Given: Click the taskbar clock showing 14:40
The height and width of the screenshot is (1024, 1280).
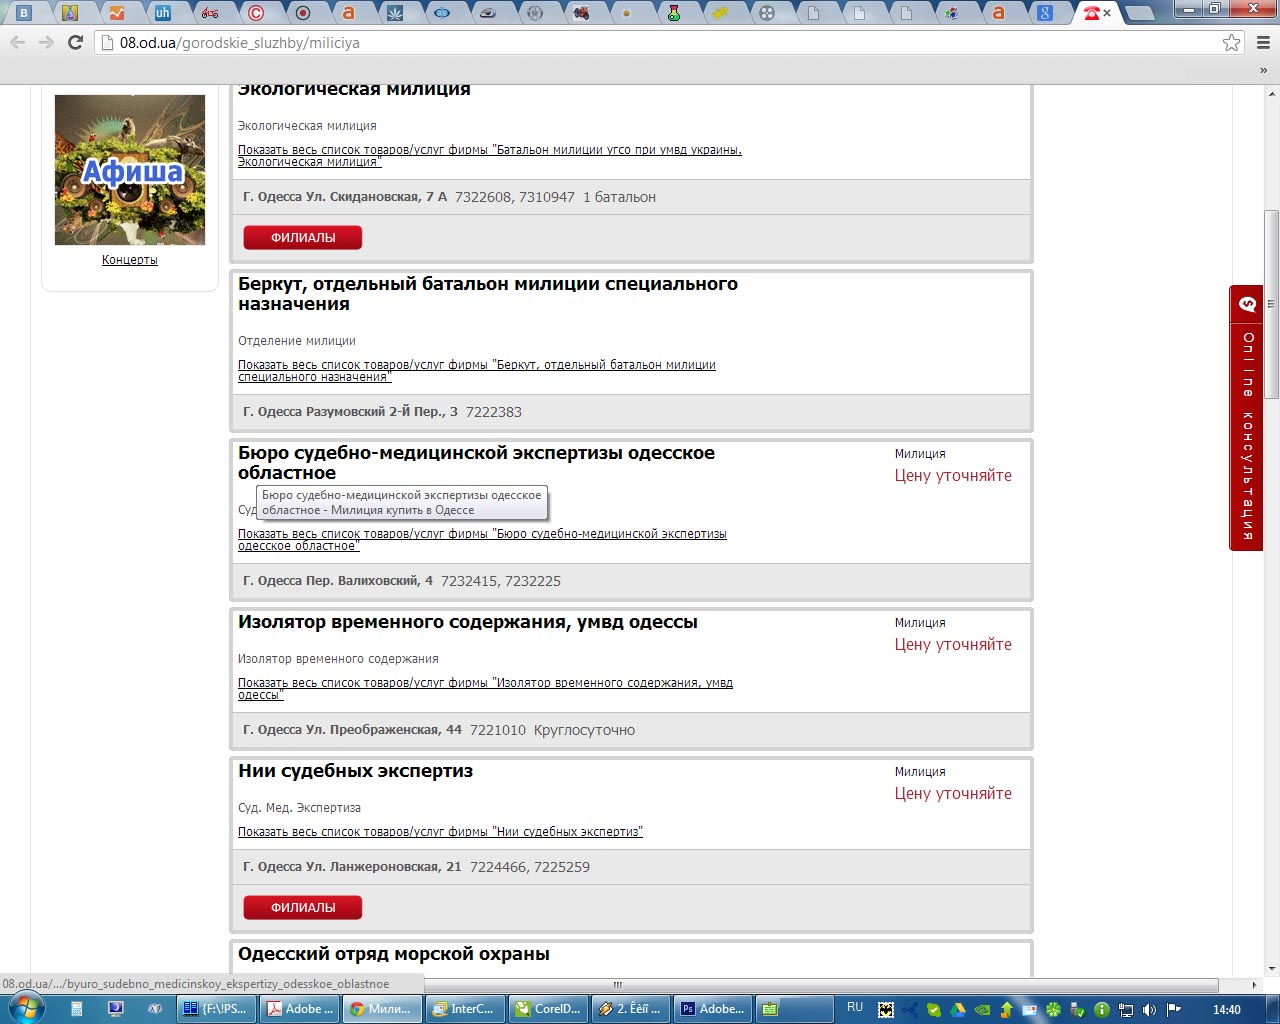Looking at the screenshot, I should [1227, 1010].
